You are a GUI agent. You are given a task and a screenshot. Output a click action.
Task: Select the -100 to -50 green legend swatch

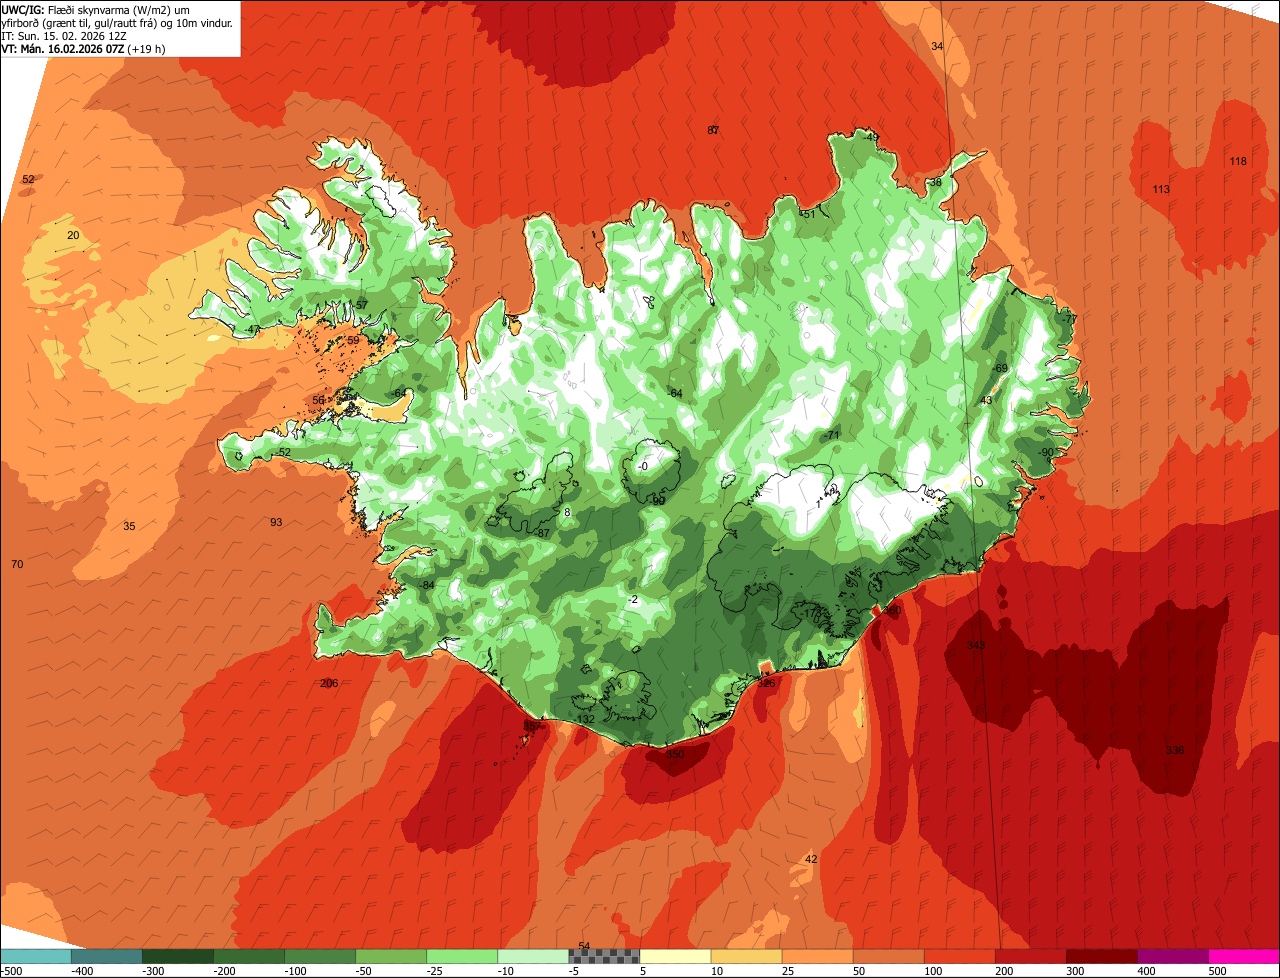point(320,957)
